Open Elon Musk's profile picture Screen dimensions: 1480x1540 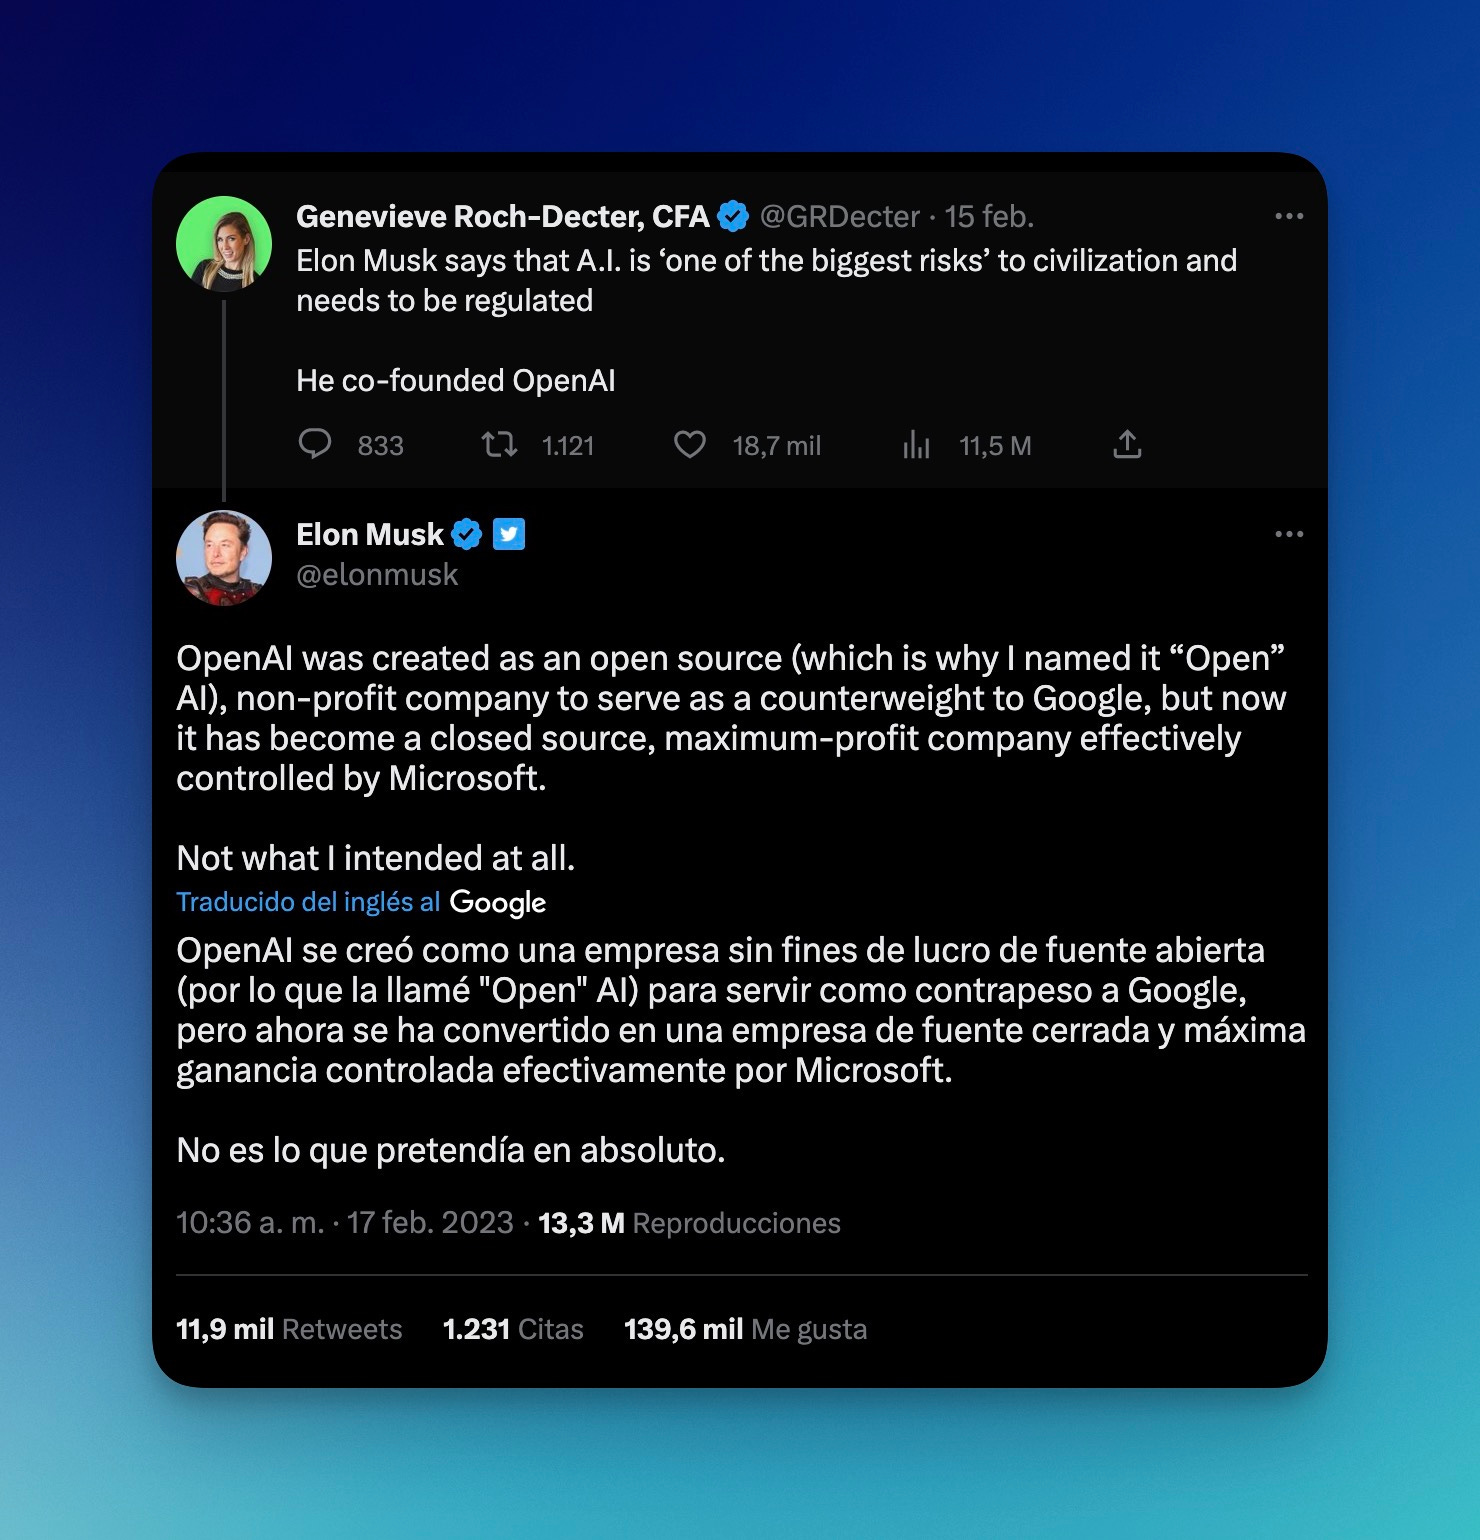click(x=224, y=558)
